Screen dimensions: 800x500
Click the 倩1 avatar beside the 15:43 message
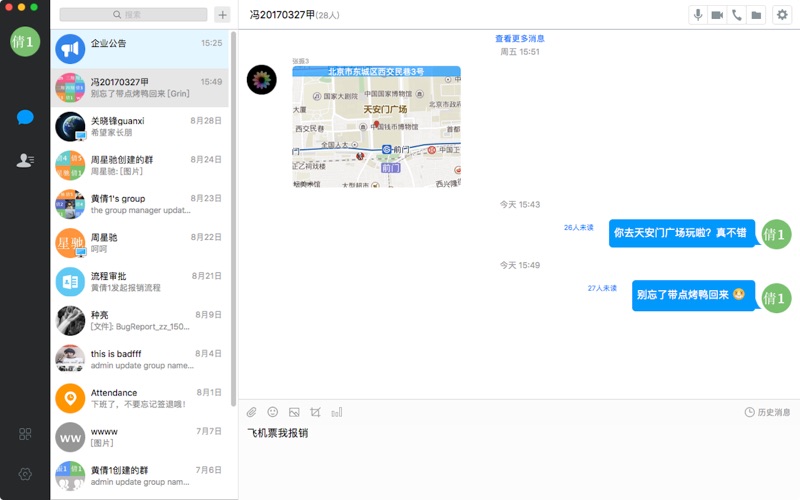[x=776, y=234]
